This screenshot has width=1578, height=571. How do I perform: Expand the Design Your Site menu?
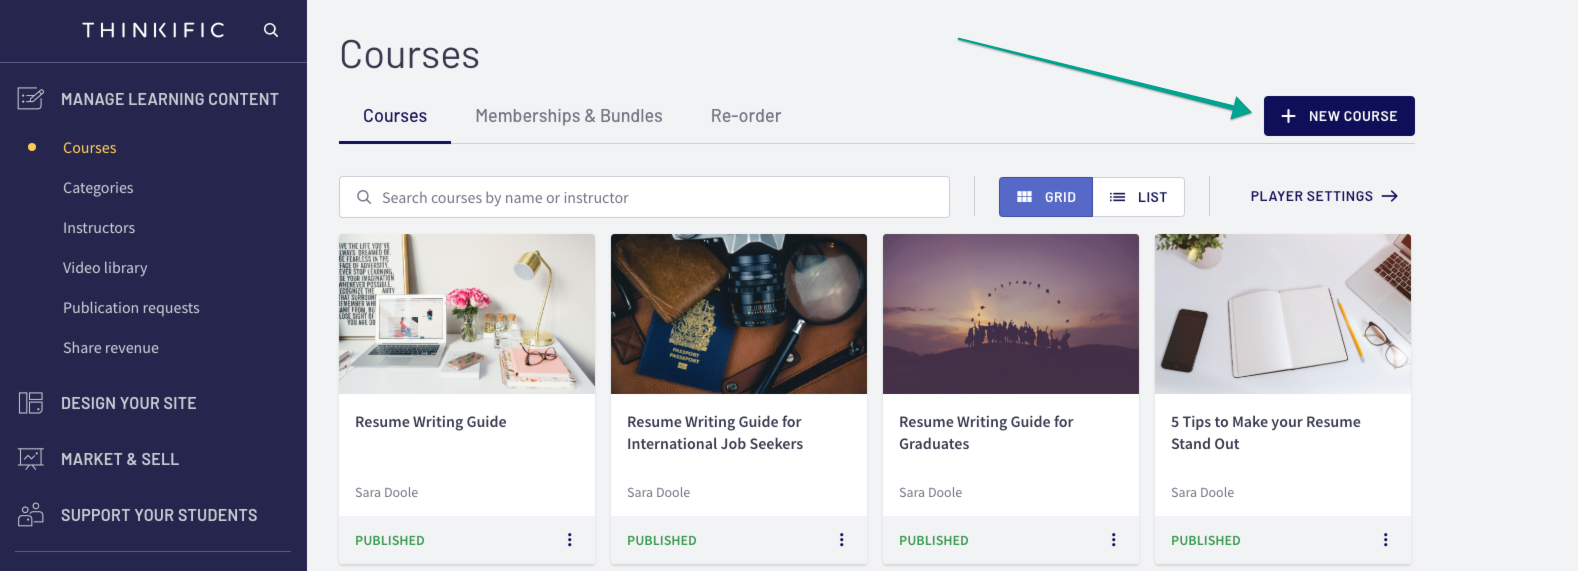(x=129, y=403)
